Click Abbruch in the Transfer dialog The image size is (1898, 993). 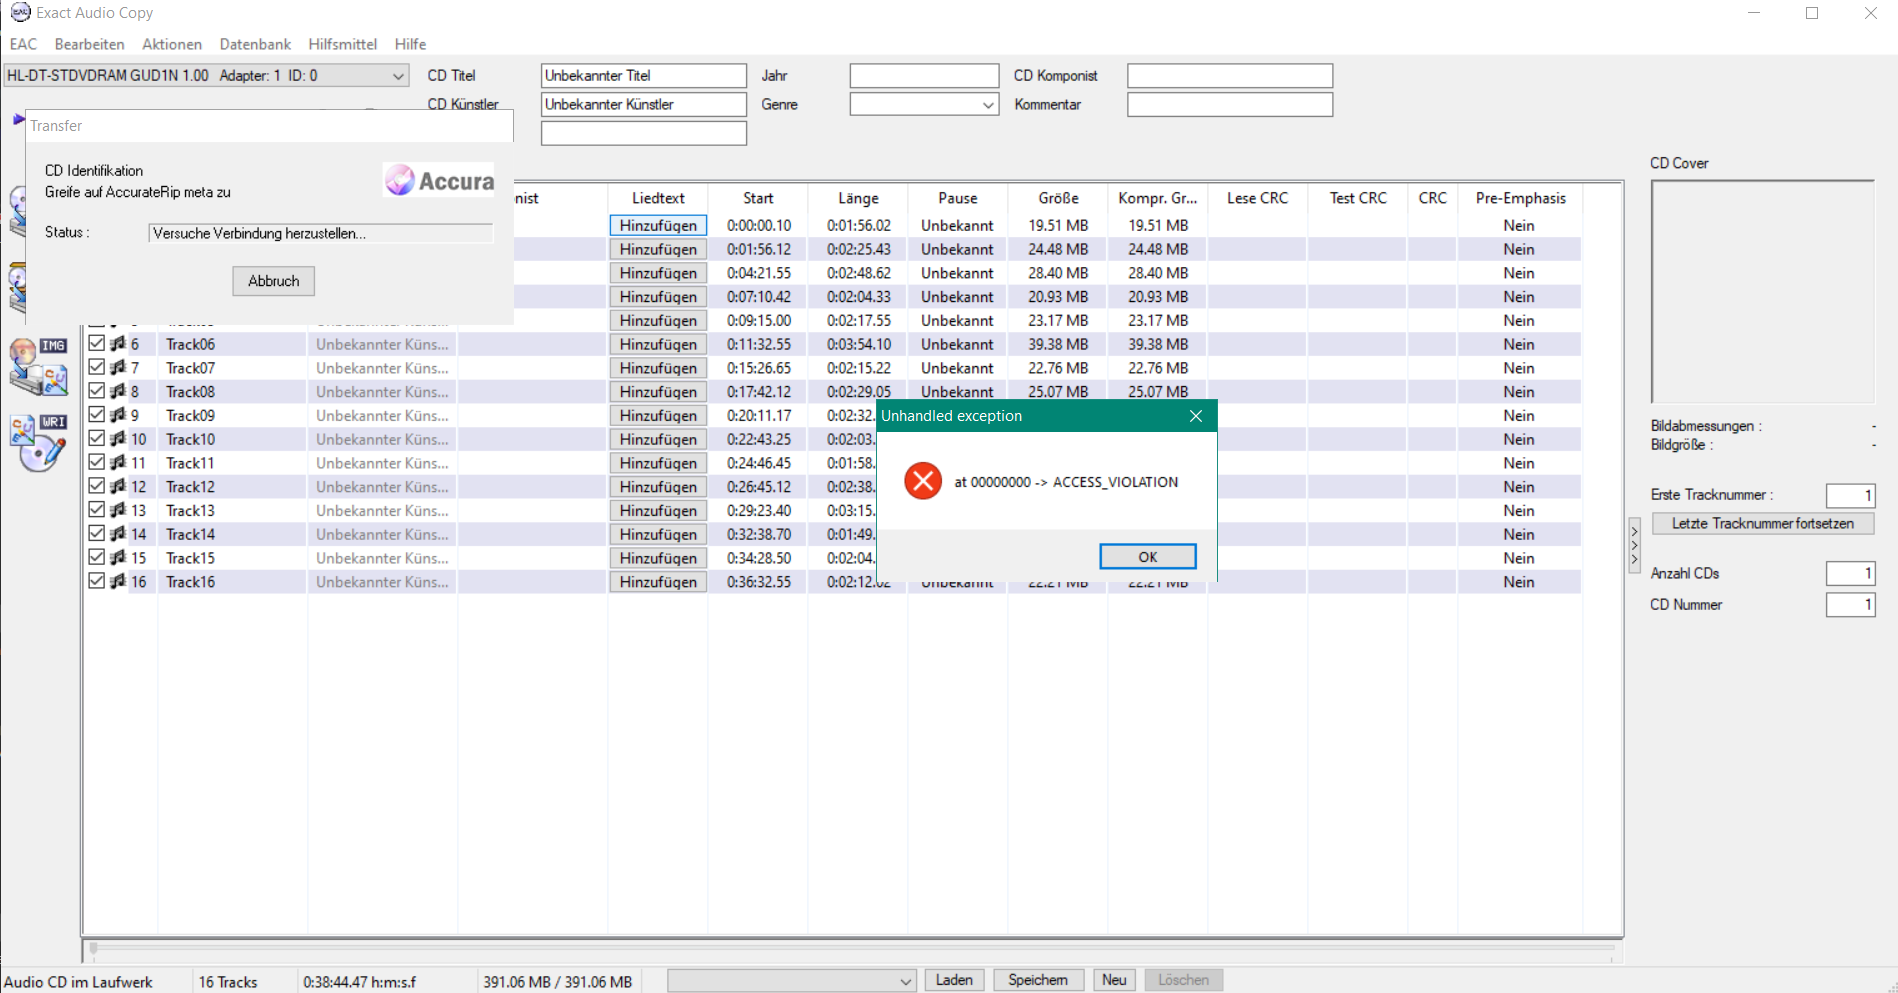pos(274,281)
